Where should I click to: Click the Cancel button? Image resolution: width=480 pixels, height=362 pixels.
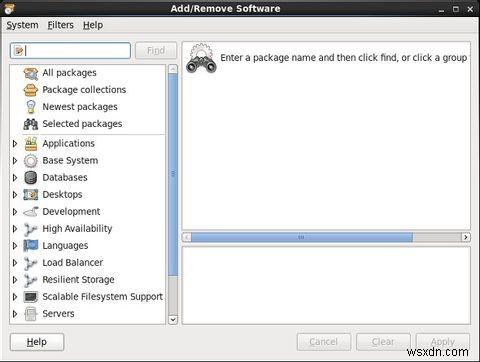click(324, 342)
